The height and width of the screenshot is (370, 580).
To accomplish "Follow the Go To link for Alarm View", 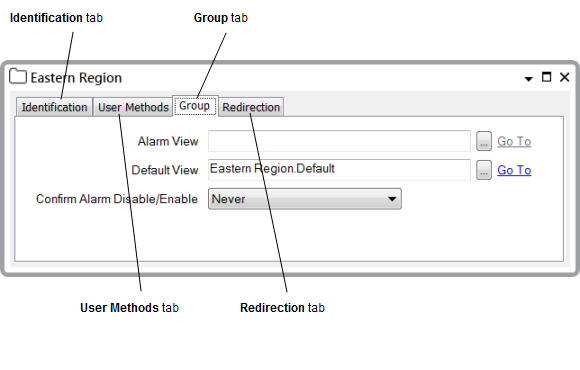I will pyautogui.click(x=514, y=141).
